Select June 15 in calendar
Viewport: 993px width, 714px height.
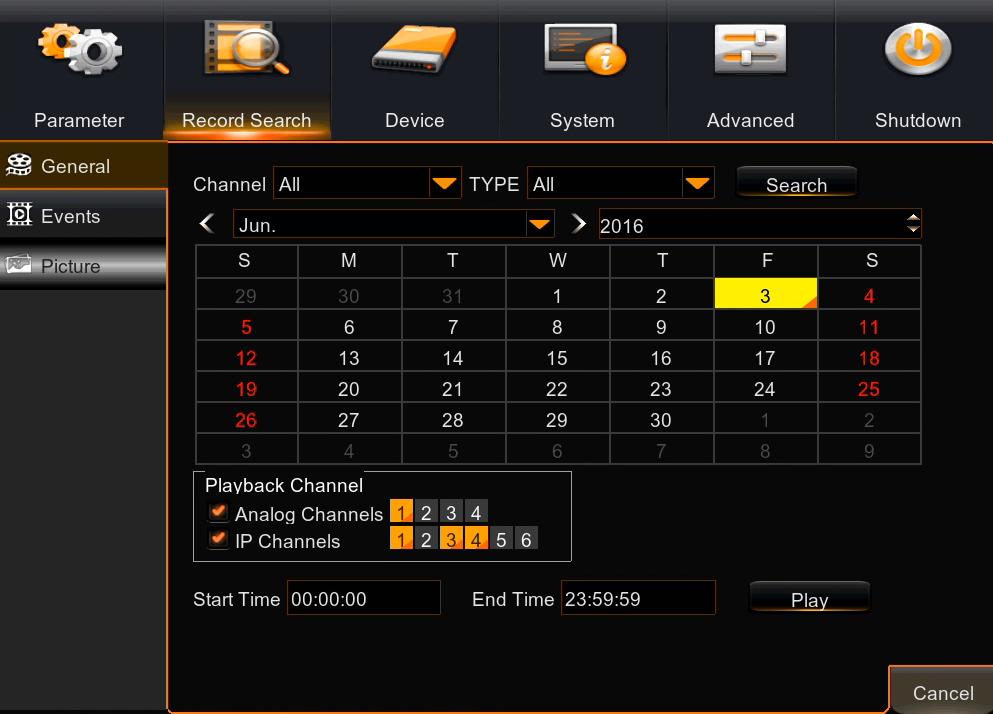(557, 357)
